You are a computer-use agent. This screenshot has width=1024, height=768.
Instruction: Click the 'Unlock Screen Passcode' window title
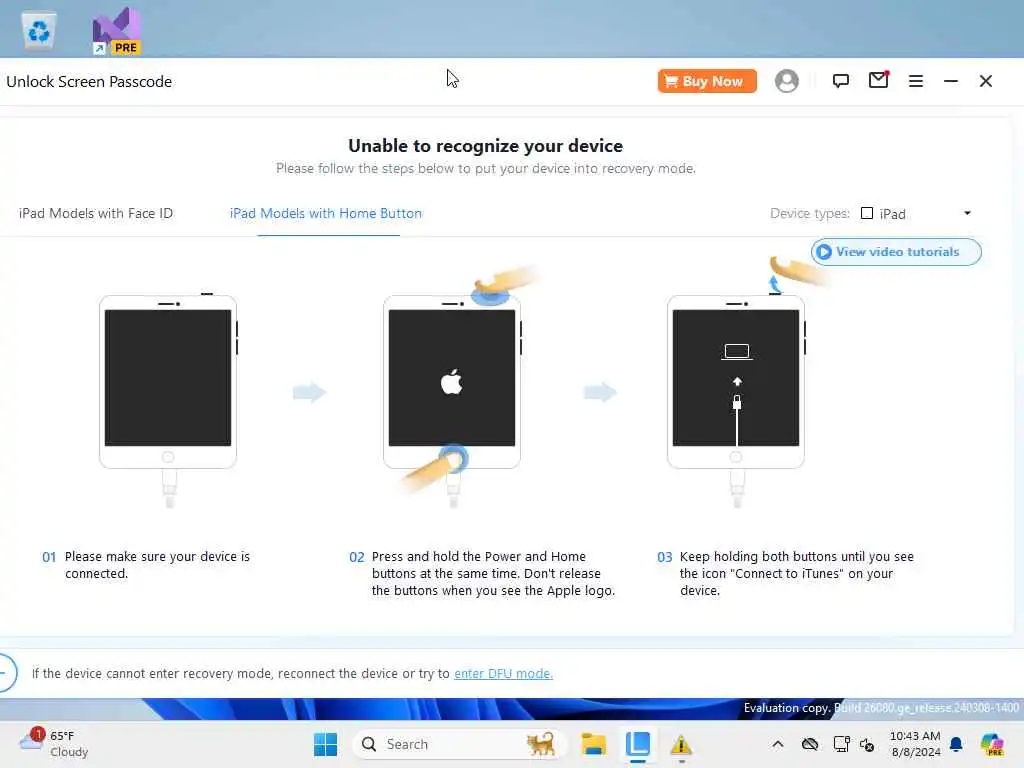coord(89,82)
